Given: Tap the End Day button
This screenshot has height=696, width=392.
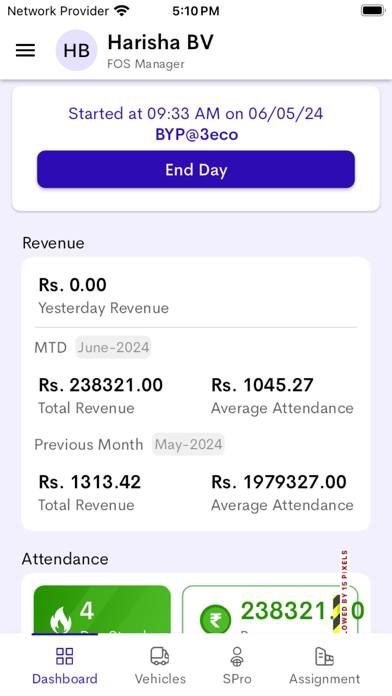Looking at the screenshot, I should click(x=196, y=170).
